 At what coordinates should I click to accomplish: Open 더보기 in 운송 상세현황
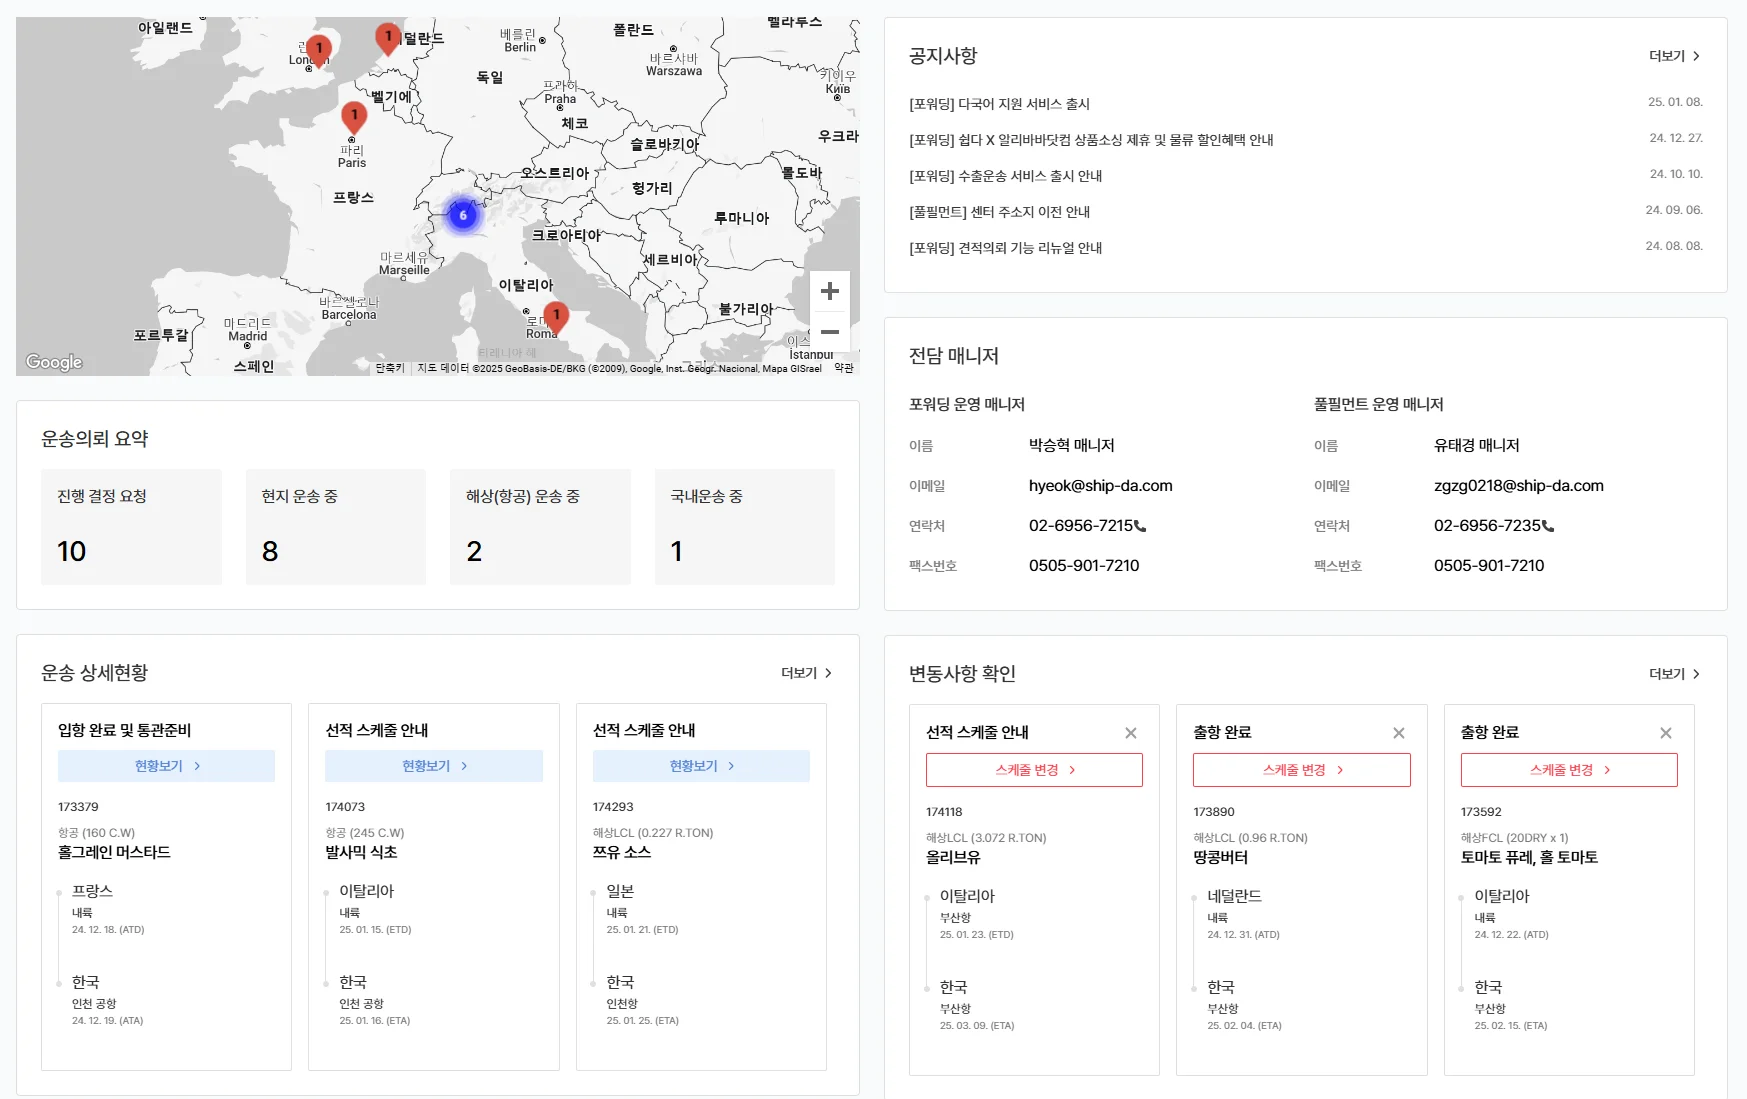tap(806, 673)
